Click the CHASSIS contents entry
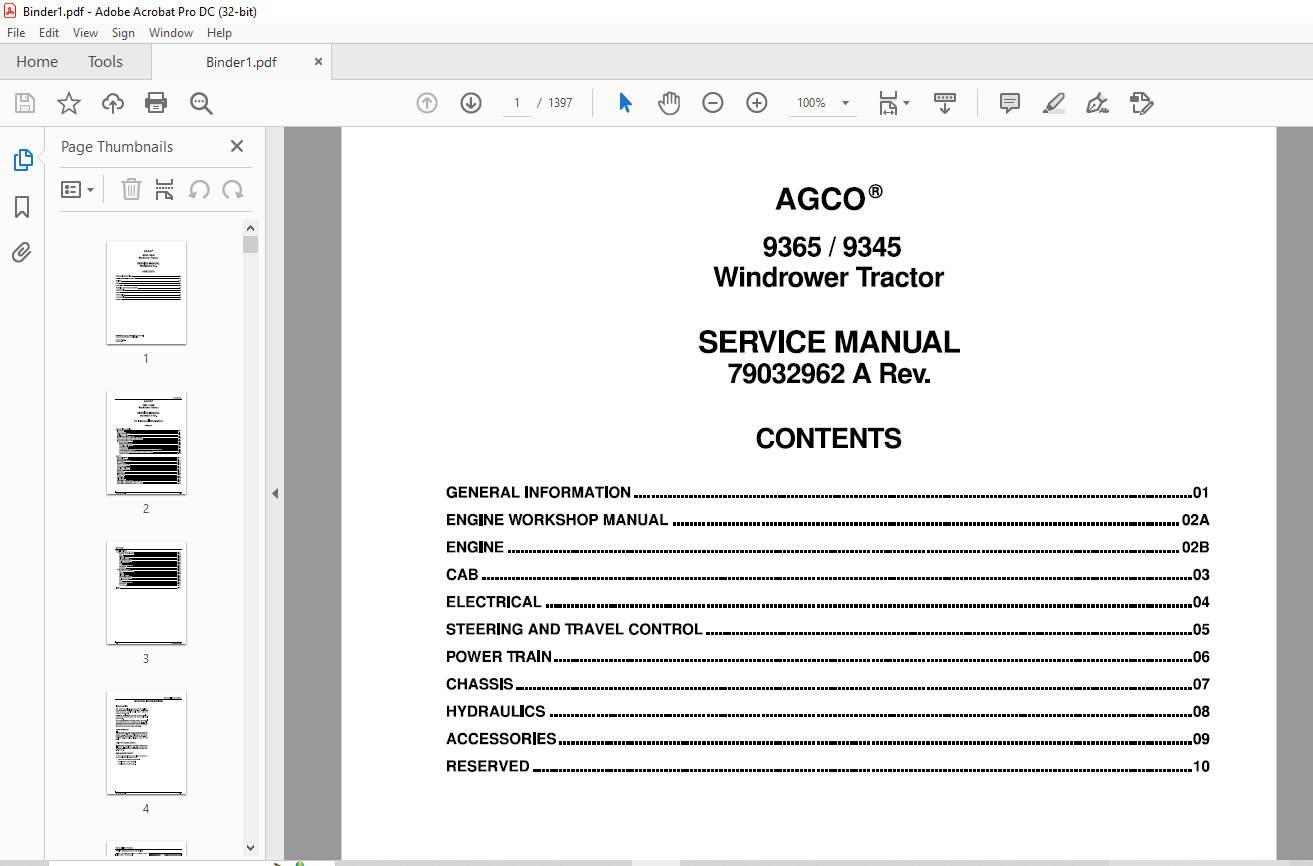1313x866 pixels. click(828, 684)
